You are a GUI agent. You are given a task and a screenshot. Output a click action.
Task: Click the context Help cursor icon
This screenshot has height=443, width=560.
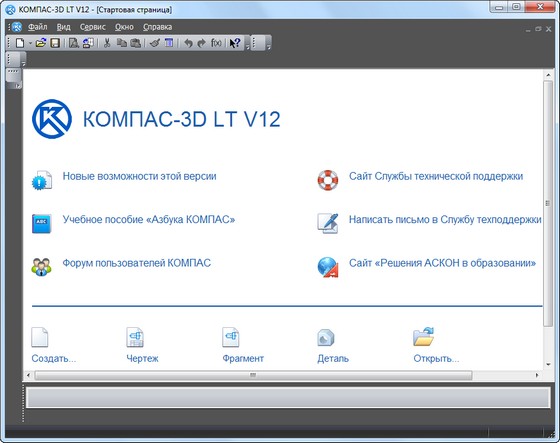click(235, 43)
